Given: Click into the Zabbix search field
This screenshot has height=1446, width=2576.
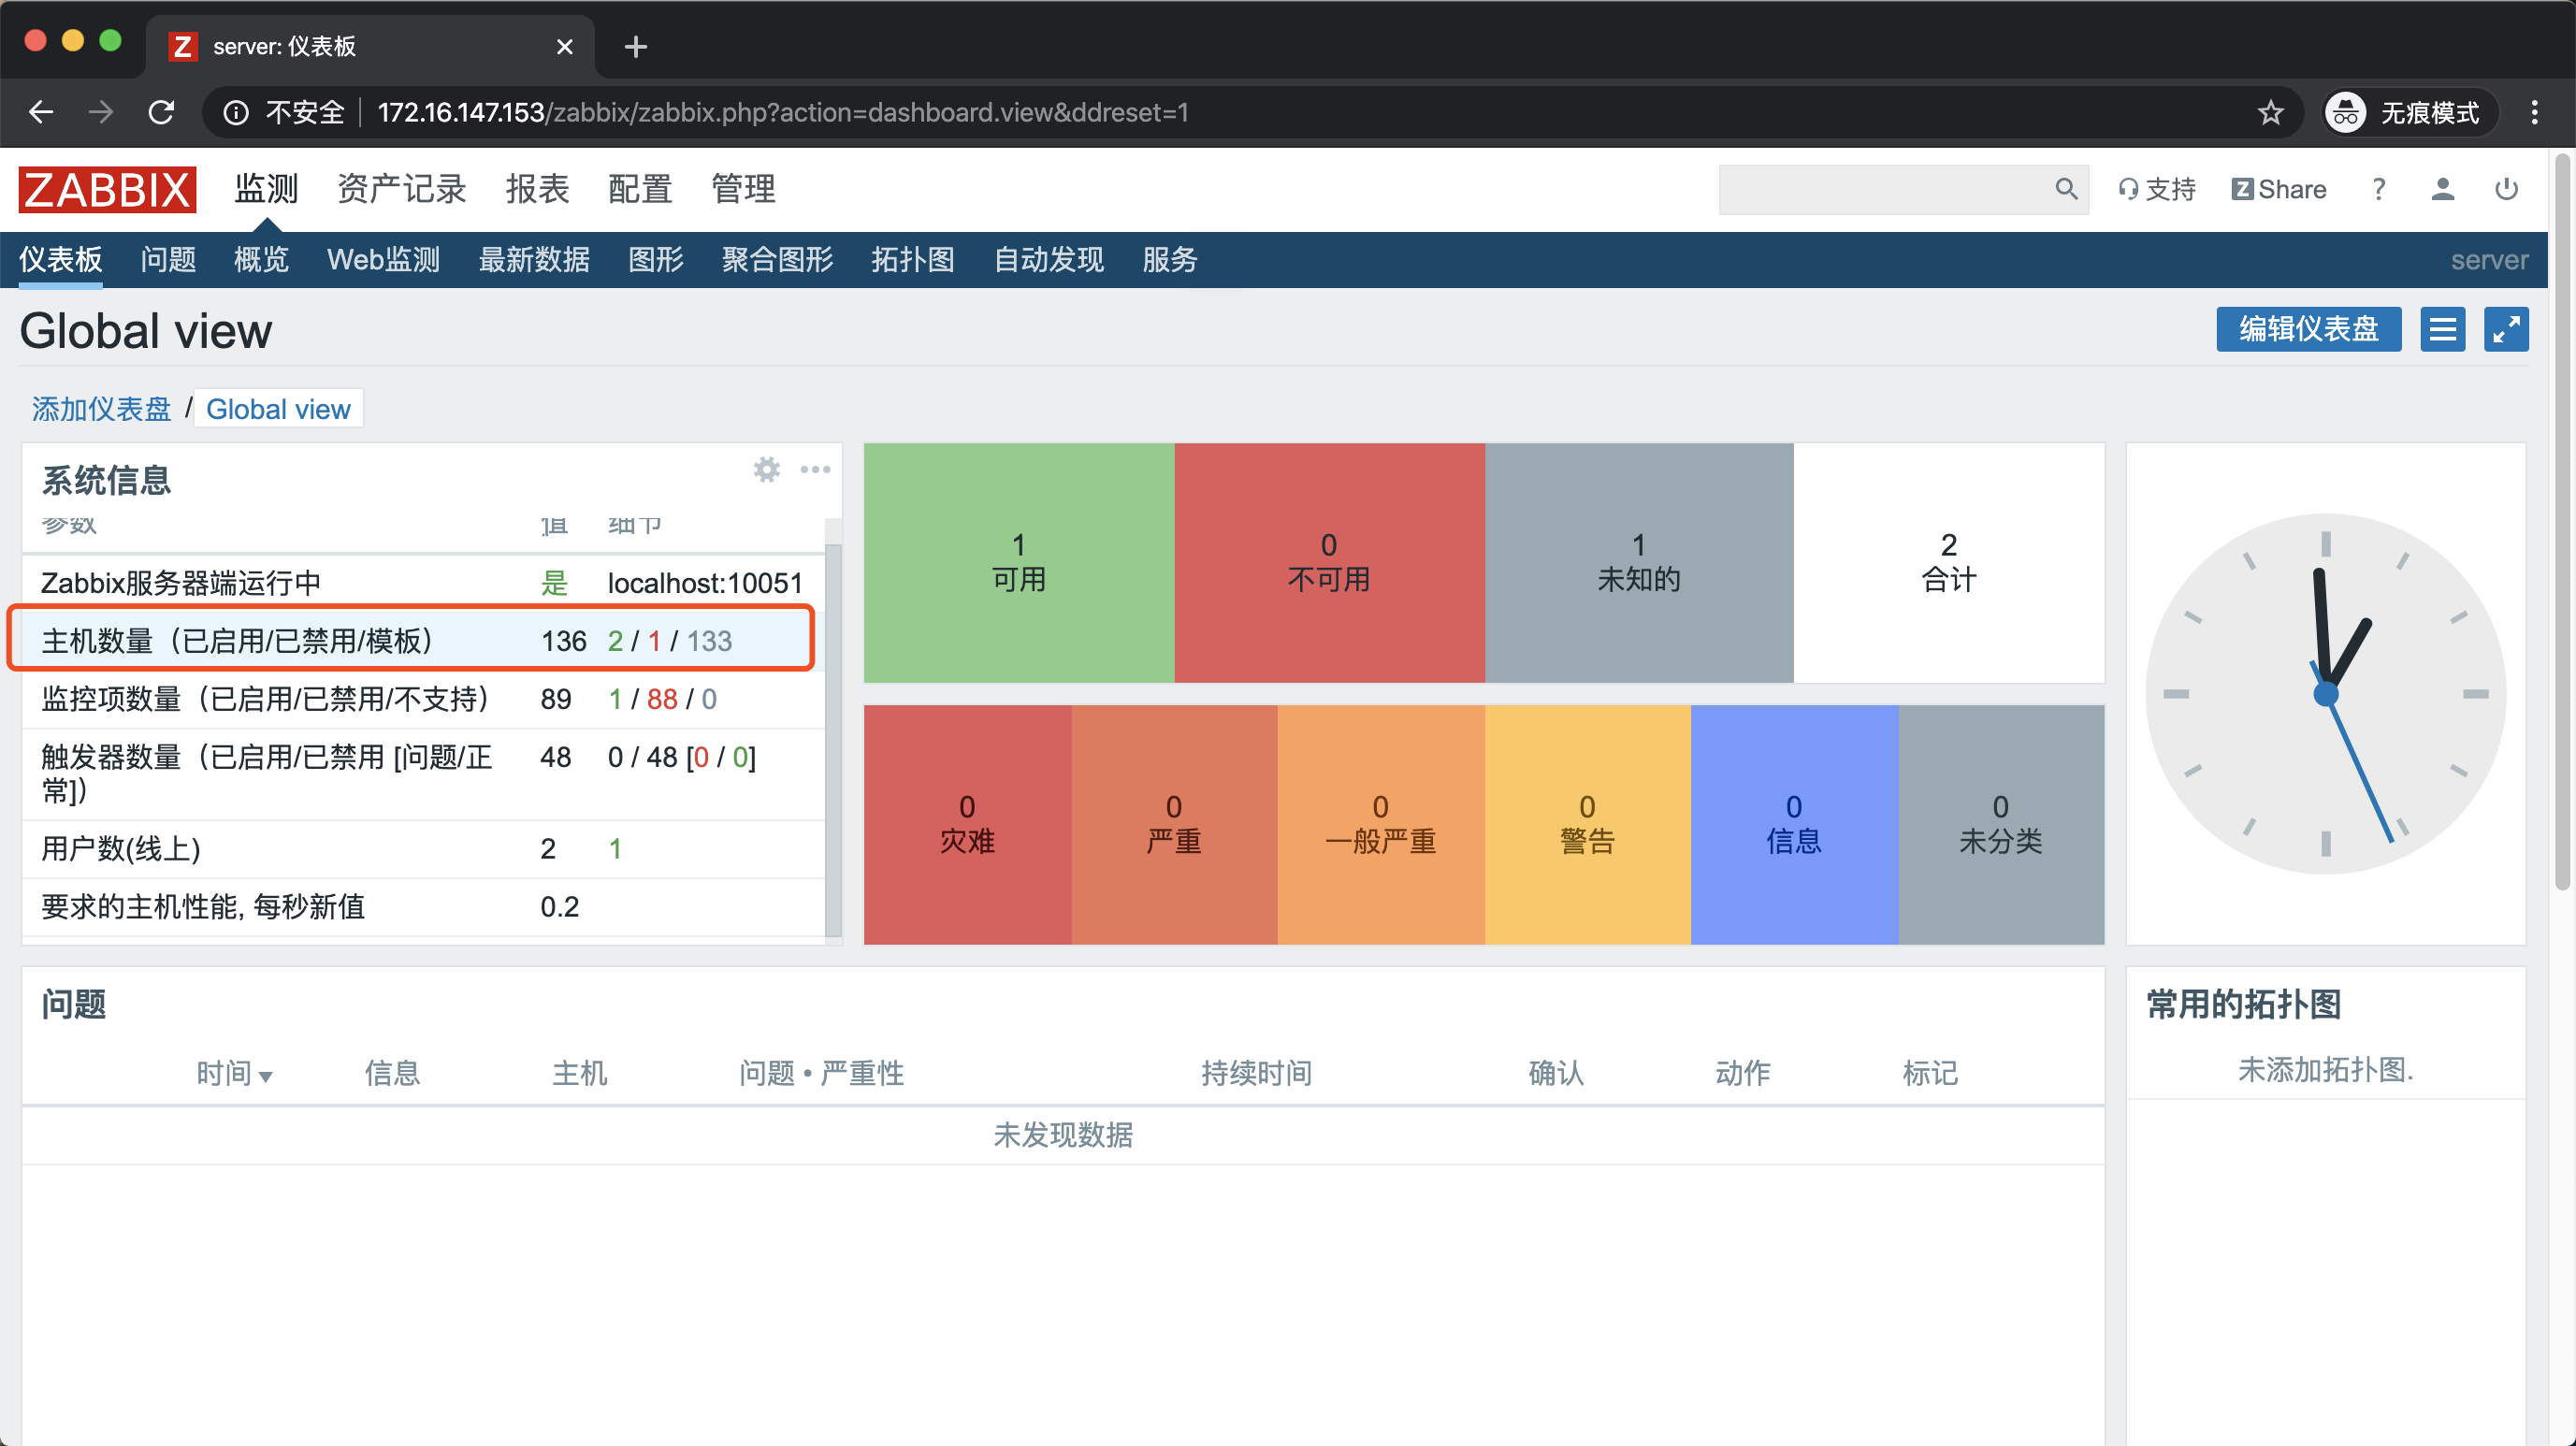Looking at the screenshot, I should 1880,189.
